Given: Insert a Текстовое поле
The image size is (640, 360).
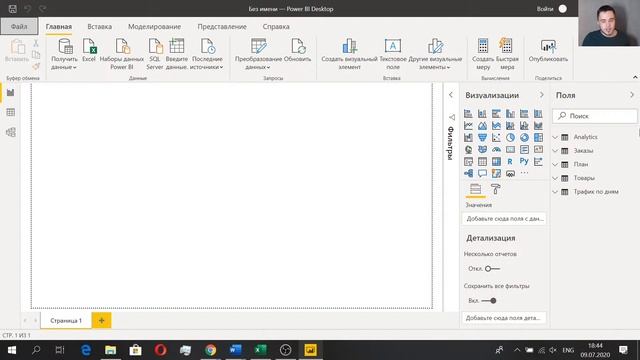Looking at the screenshot, I should pyautogui.click(x=393, y=55).
